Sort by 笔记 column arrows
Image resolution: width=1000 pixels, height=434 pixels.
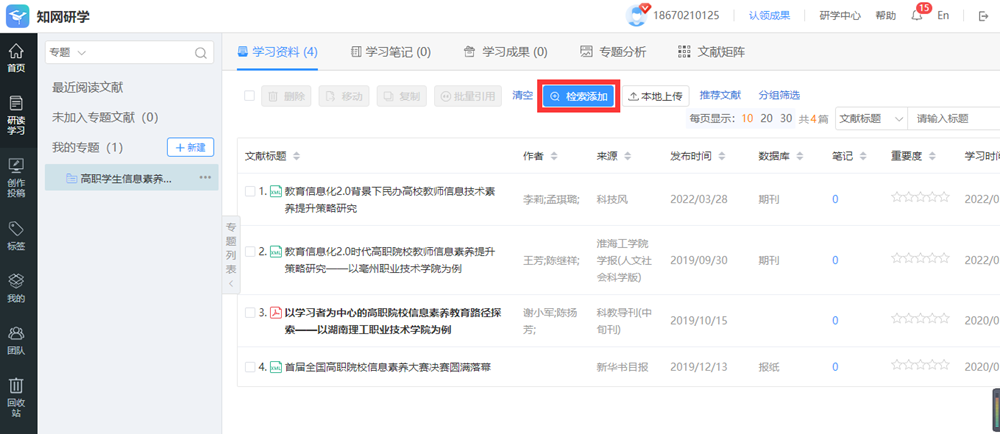862,156
